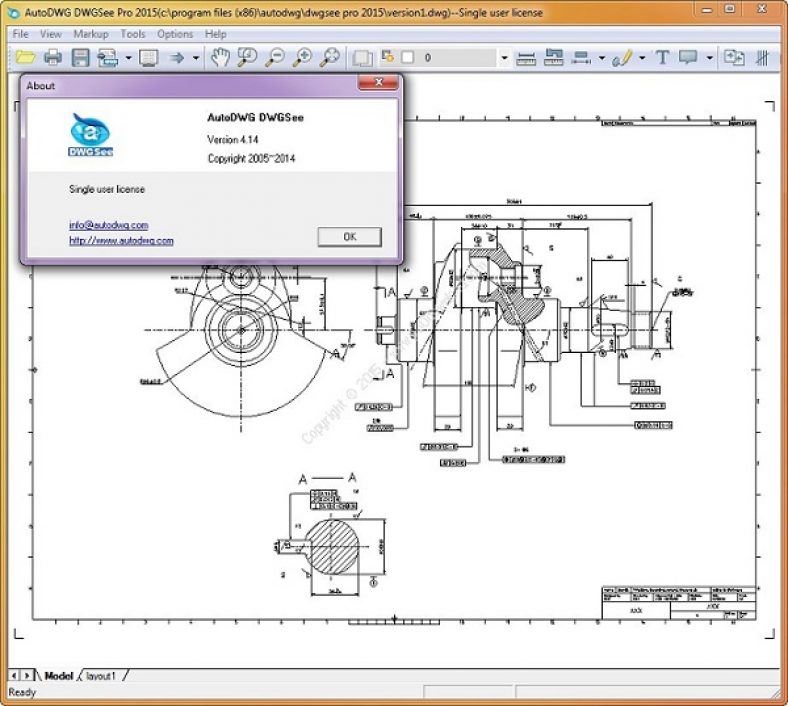Click the full screen view icon
This screenshot has height=706, width=788.
149,58
